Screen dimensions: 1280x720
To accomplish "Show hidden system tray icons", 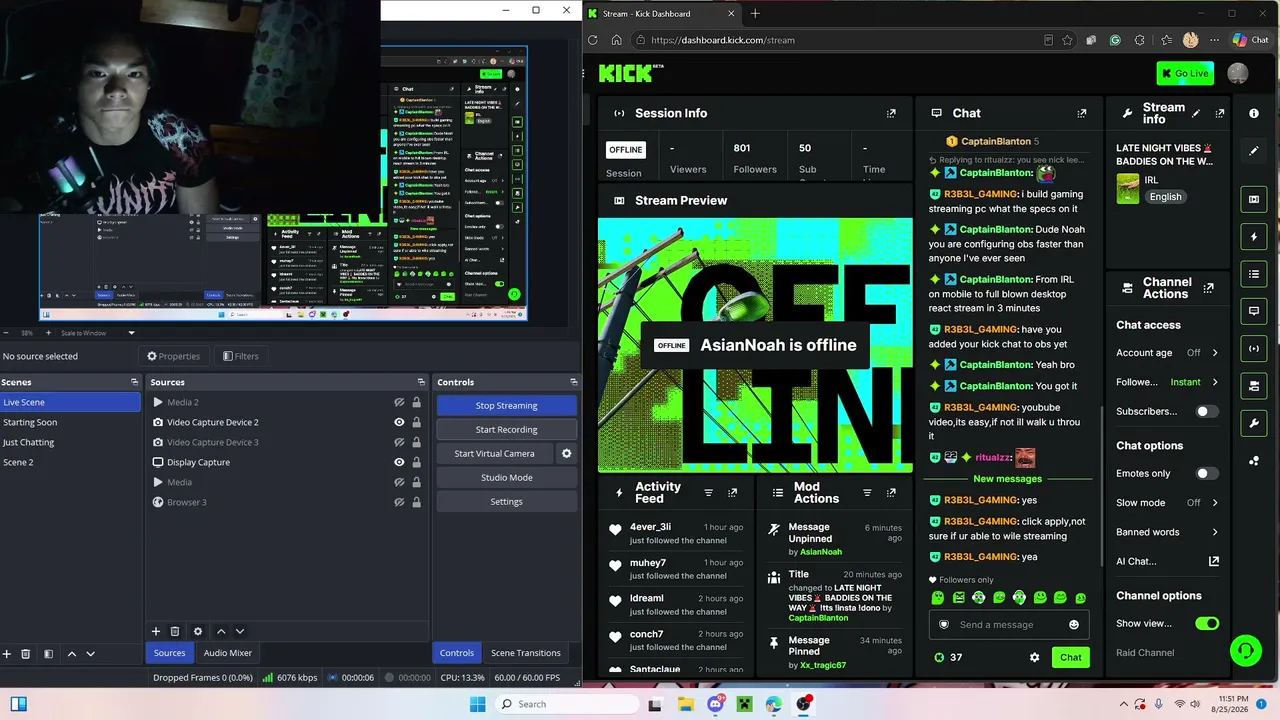I will pyautogui.click(x=1123, y=704).
